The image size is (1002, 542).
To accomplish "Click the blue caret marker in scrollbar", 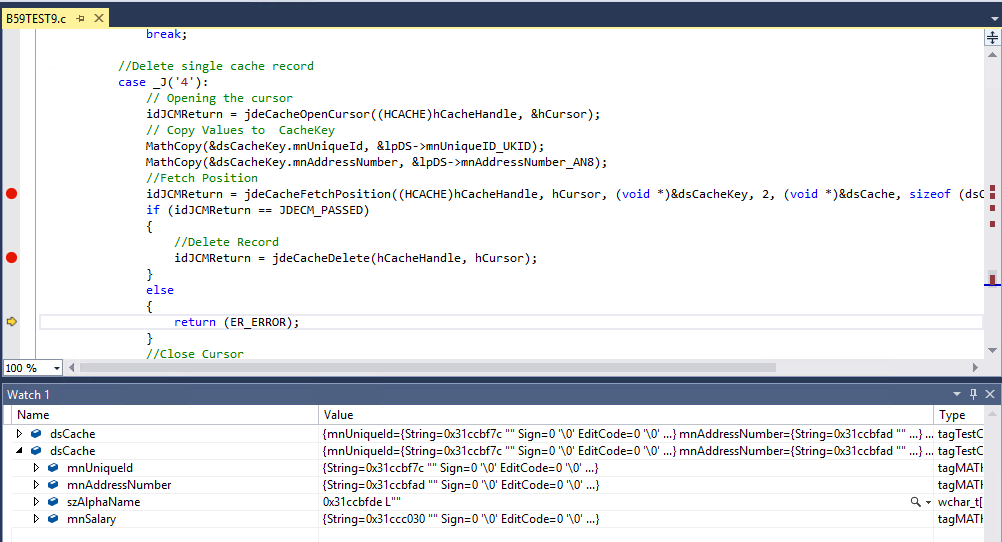I will 992,284.
